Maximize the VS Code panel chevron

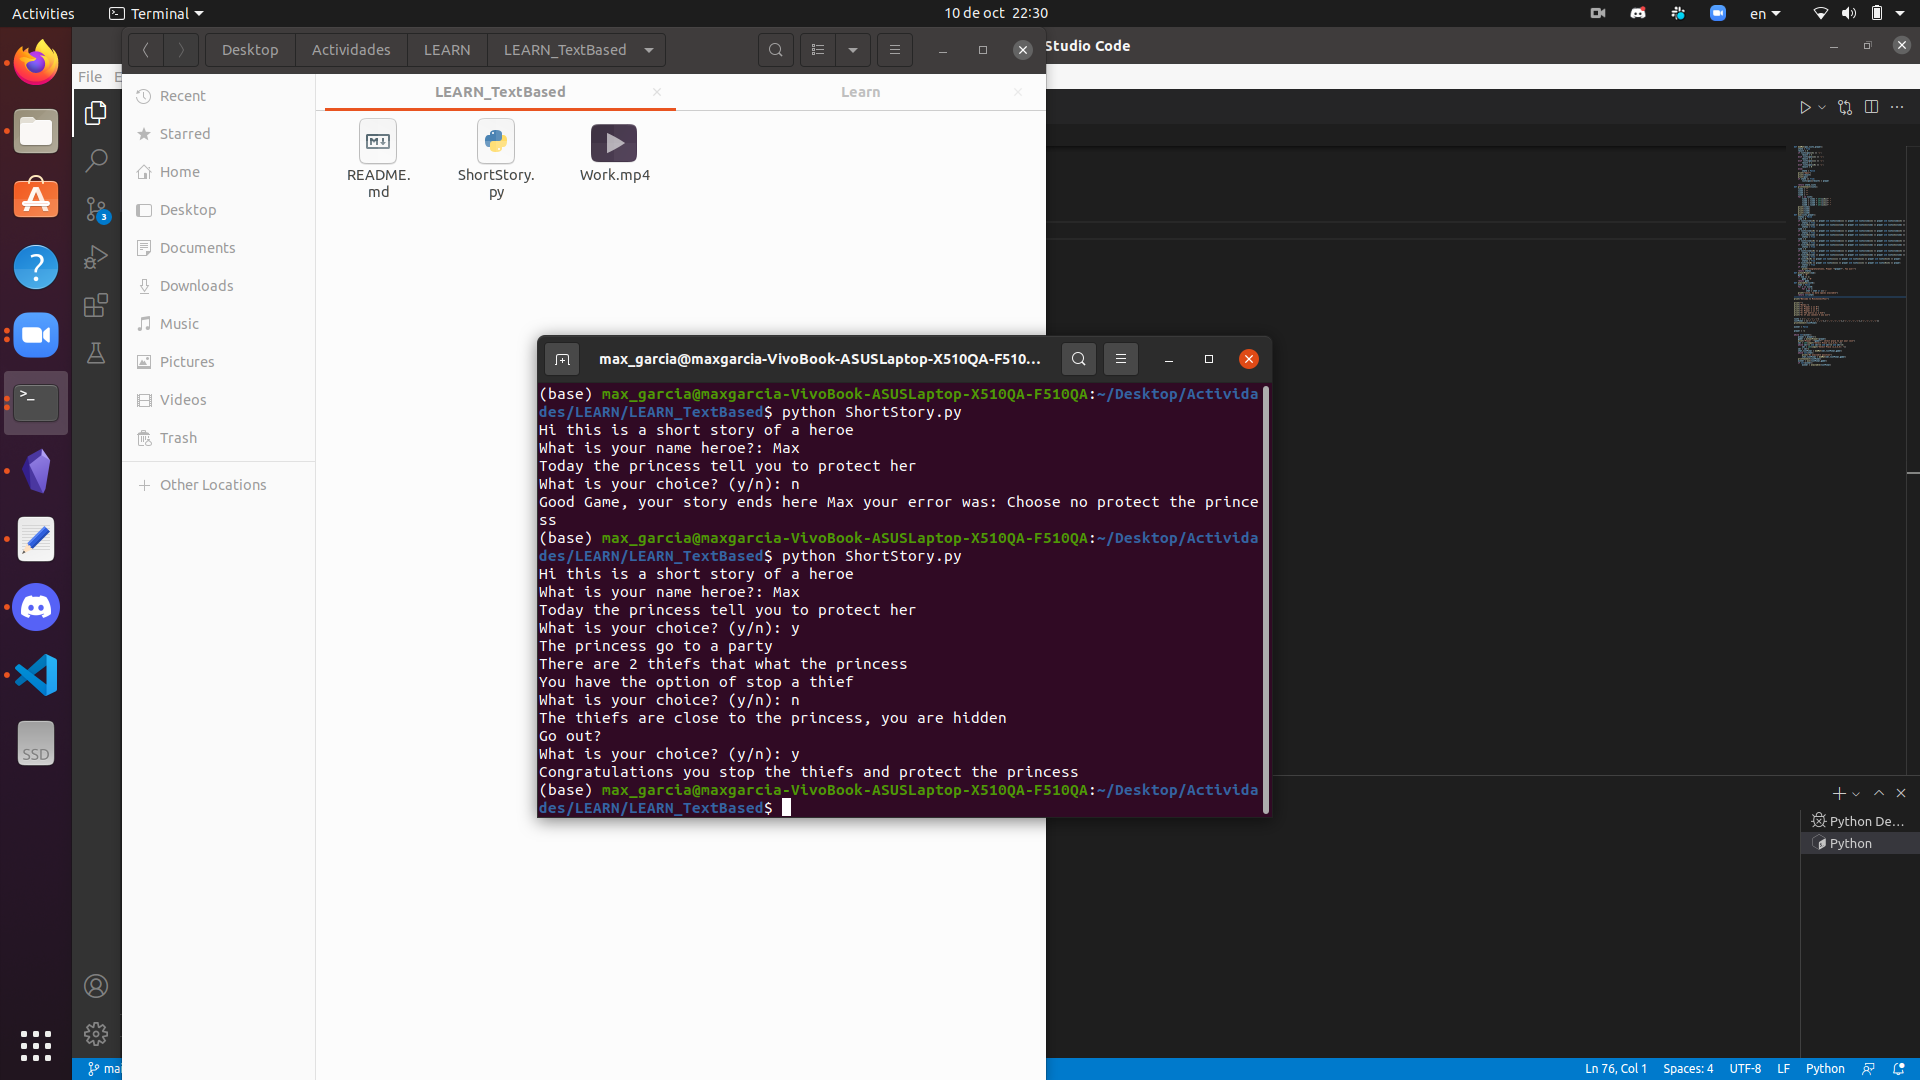point(1879,793)
